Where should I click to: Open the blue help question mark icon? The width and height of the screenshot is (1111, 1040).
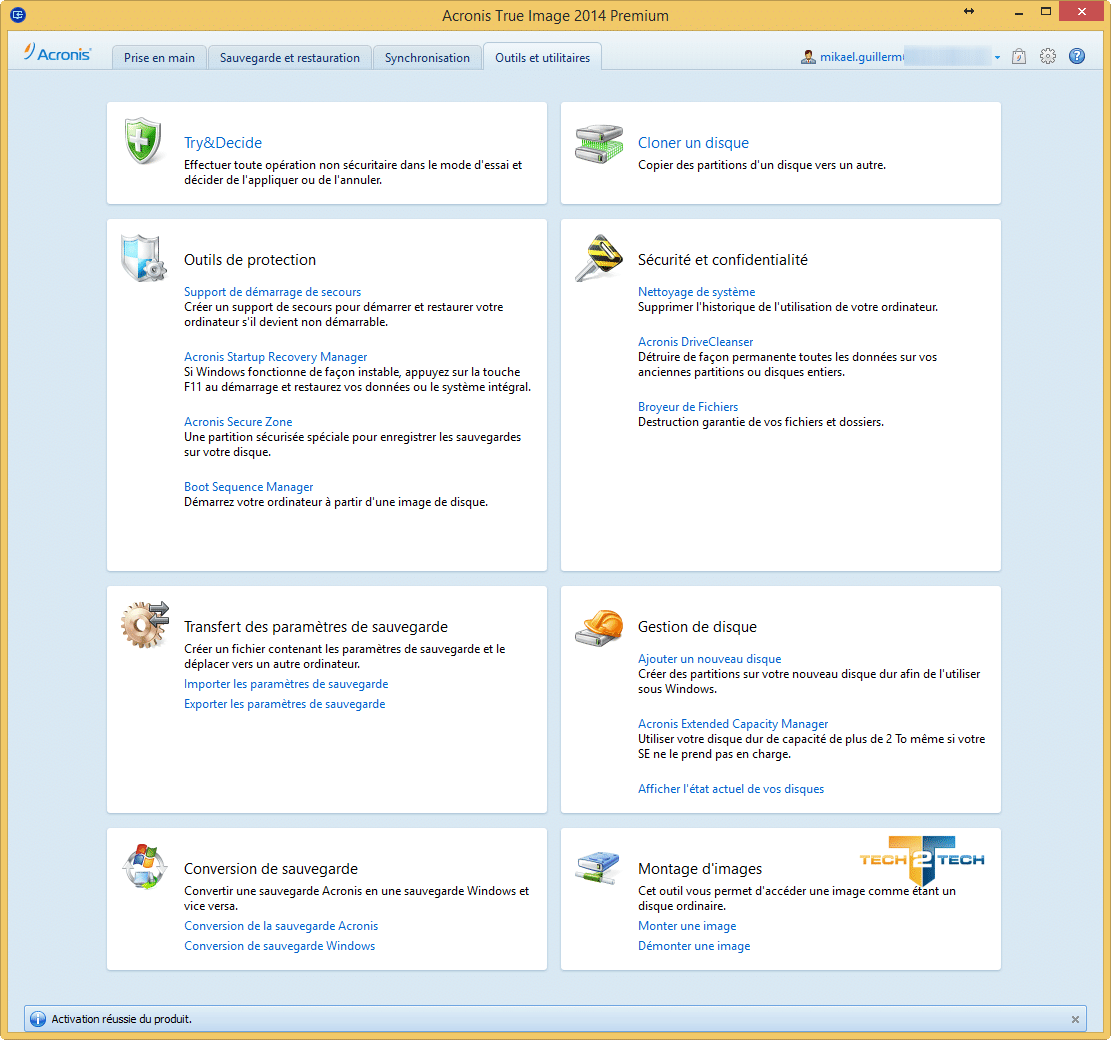(x=1077, y=57)
